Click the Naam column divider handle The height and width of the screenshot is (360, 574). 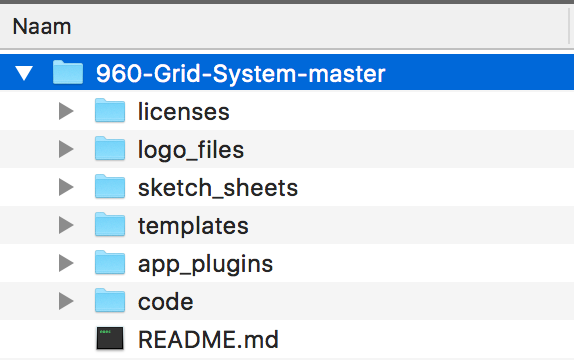[x=570, y=26]
